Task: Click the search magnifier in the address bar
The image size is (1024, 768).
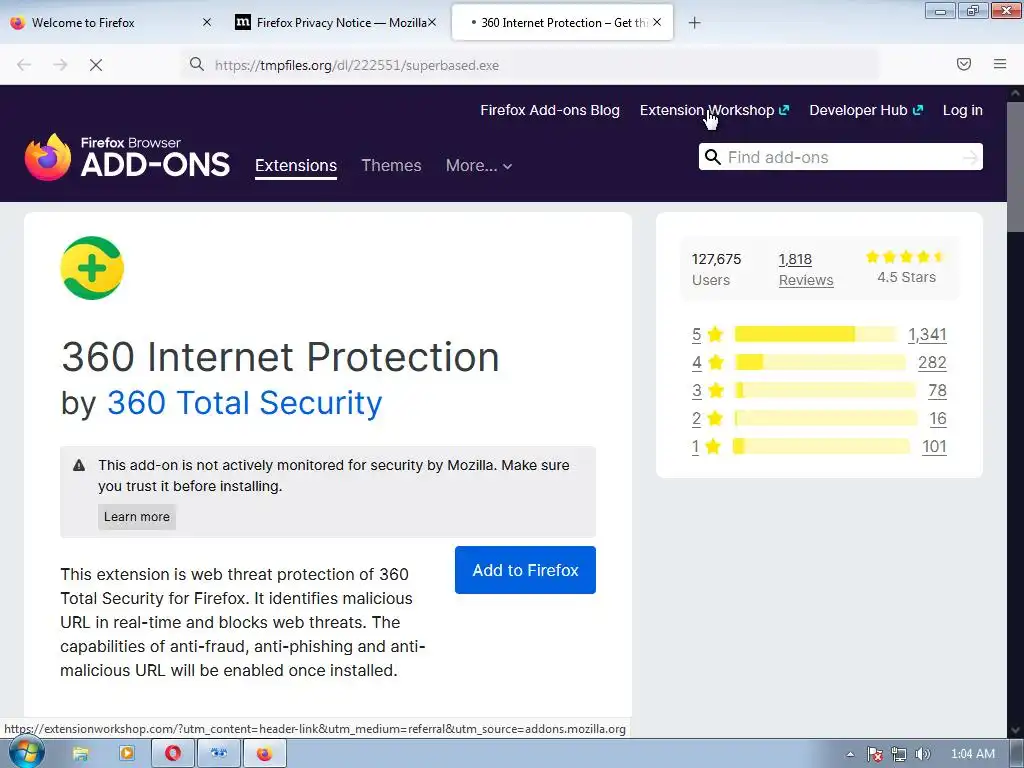Action: pos(197,64)
